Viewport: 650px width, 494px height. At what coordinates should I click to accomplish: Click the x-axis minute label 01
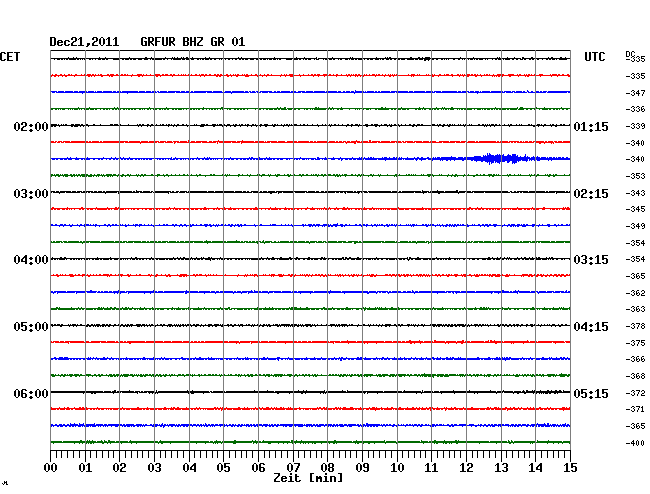(85, 467)
